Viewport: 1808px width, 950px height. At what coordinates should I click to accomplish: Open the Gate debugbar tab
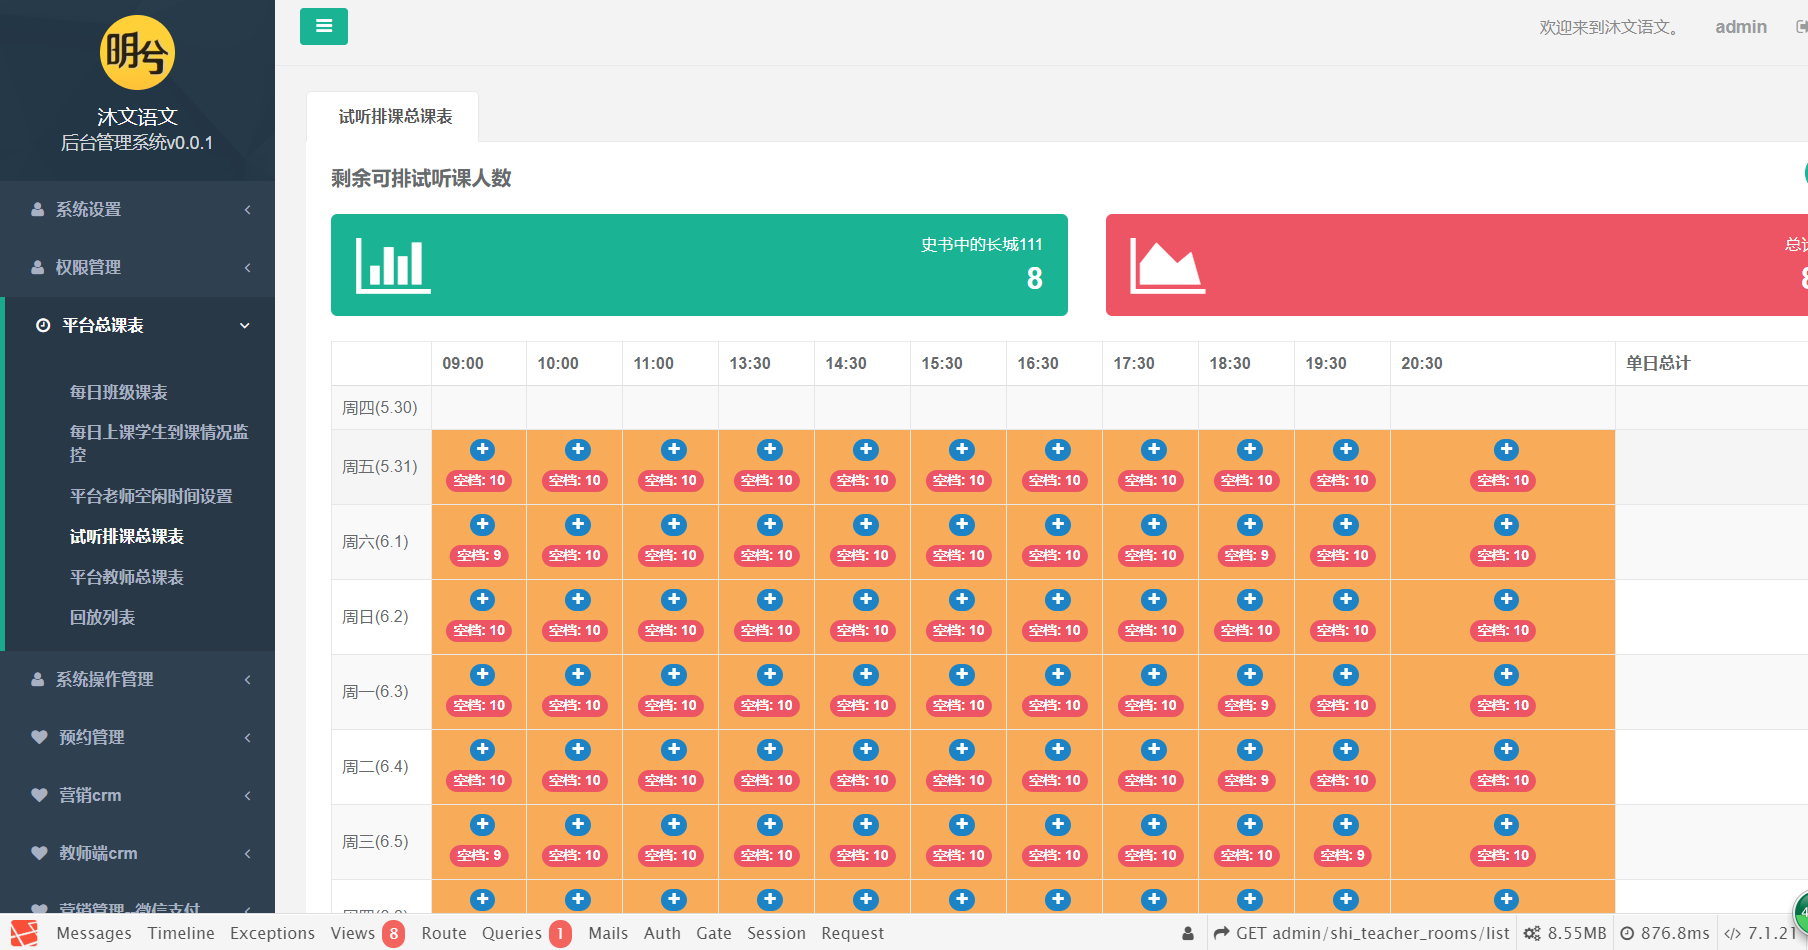click(714, 933)
